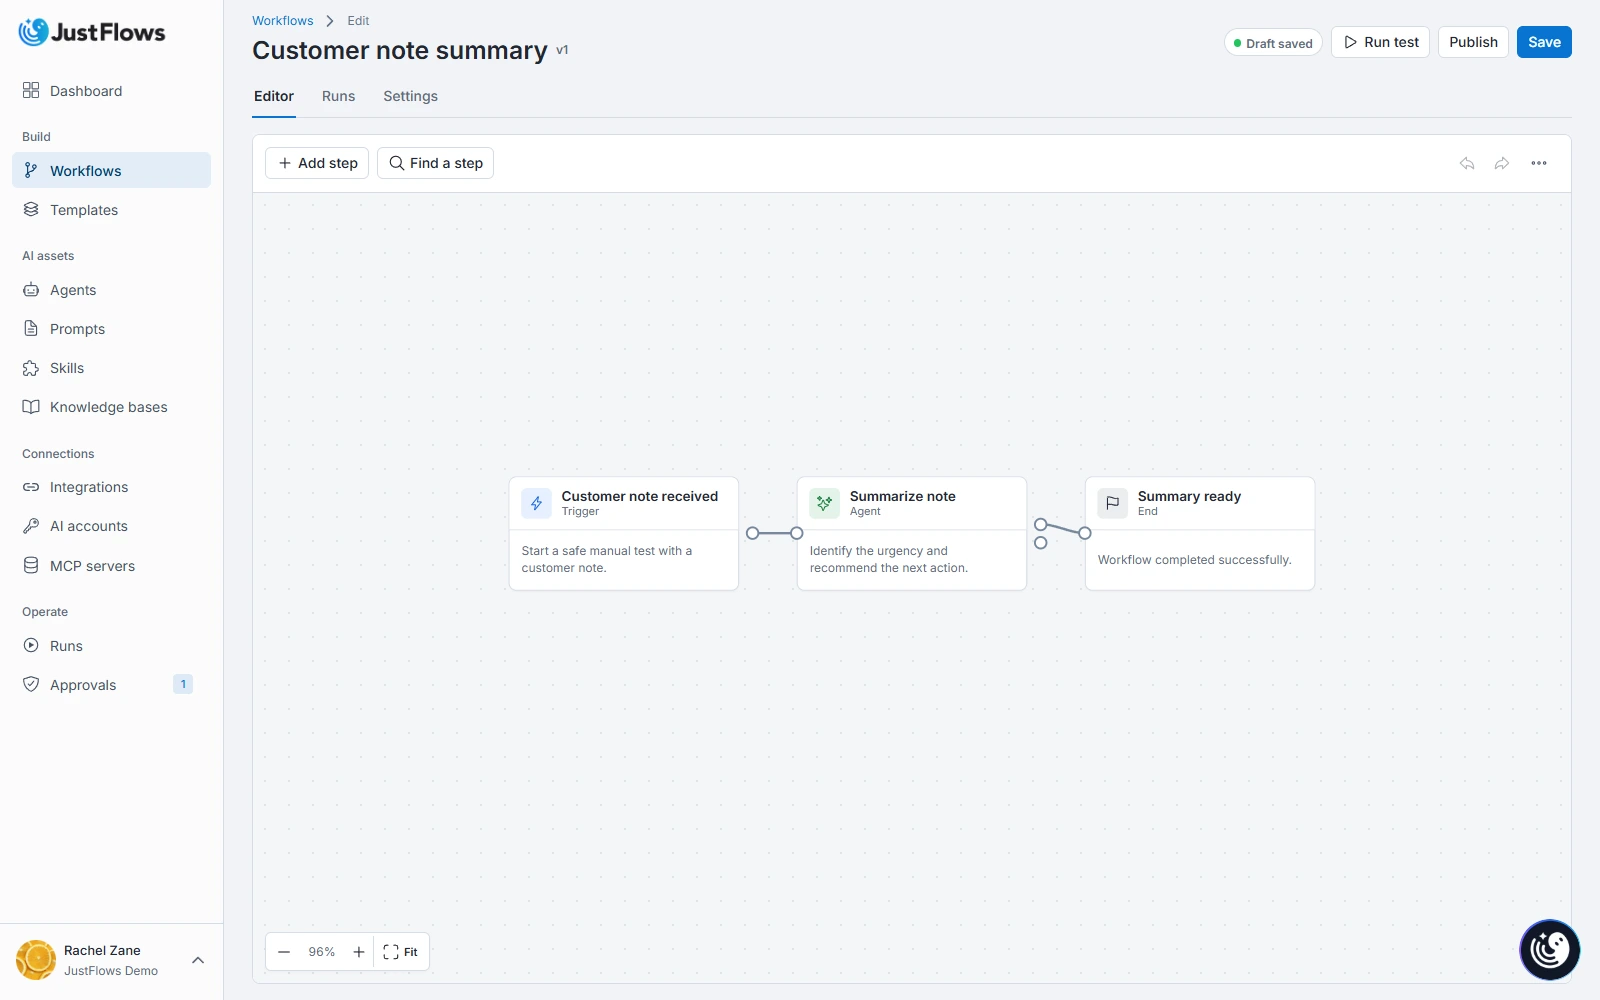Click the Summarize note input connector

click(x=797, y=533)
